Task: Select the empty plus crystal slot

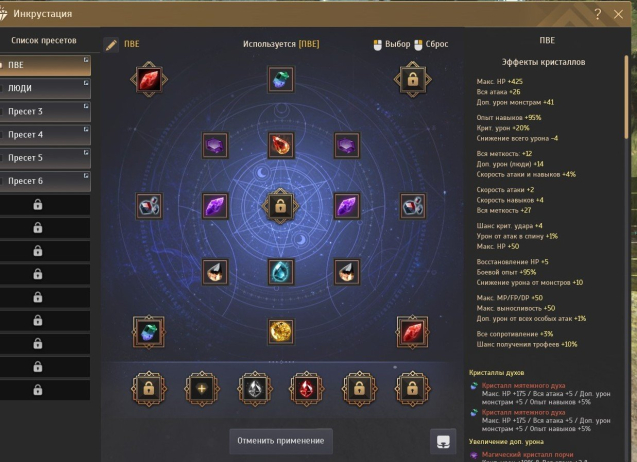Action: click(202, 388)
